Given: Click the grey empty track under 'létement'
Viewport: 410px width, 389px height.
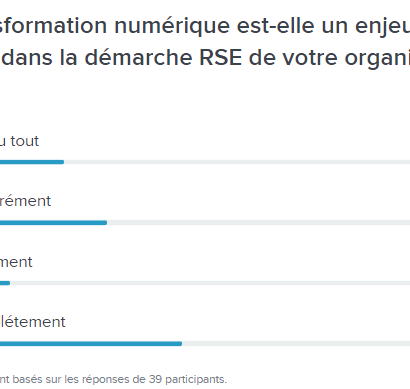Looking at the screenshot, I should pyautogui.click(x=296, y=344).
